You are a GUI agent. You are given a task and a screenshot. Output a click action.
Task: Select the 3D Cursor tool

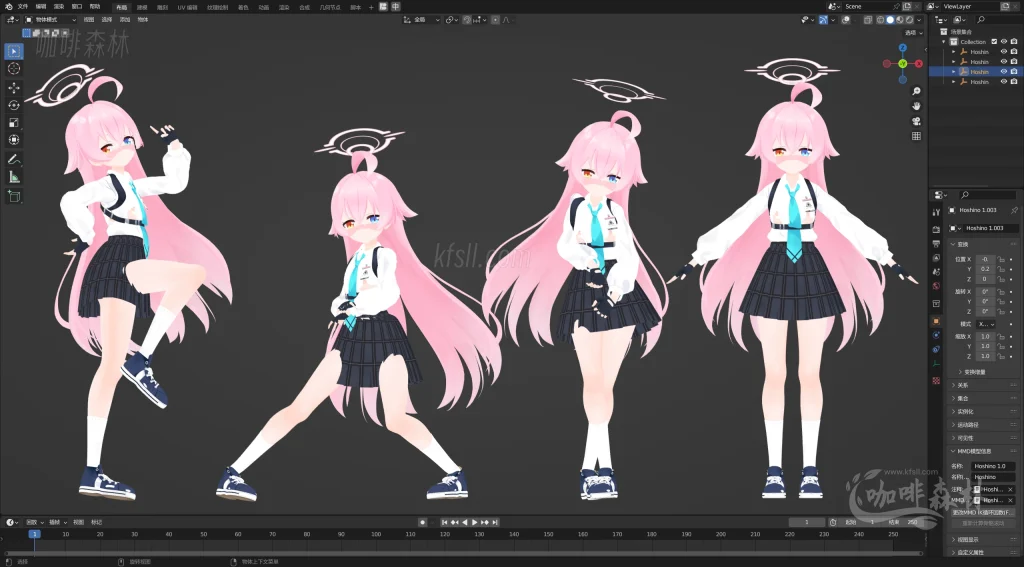coord(14,69)
